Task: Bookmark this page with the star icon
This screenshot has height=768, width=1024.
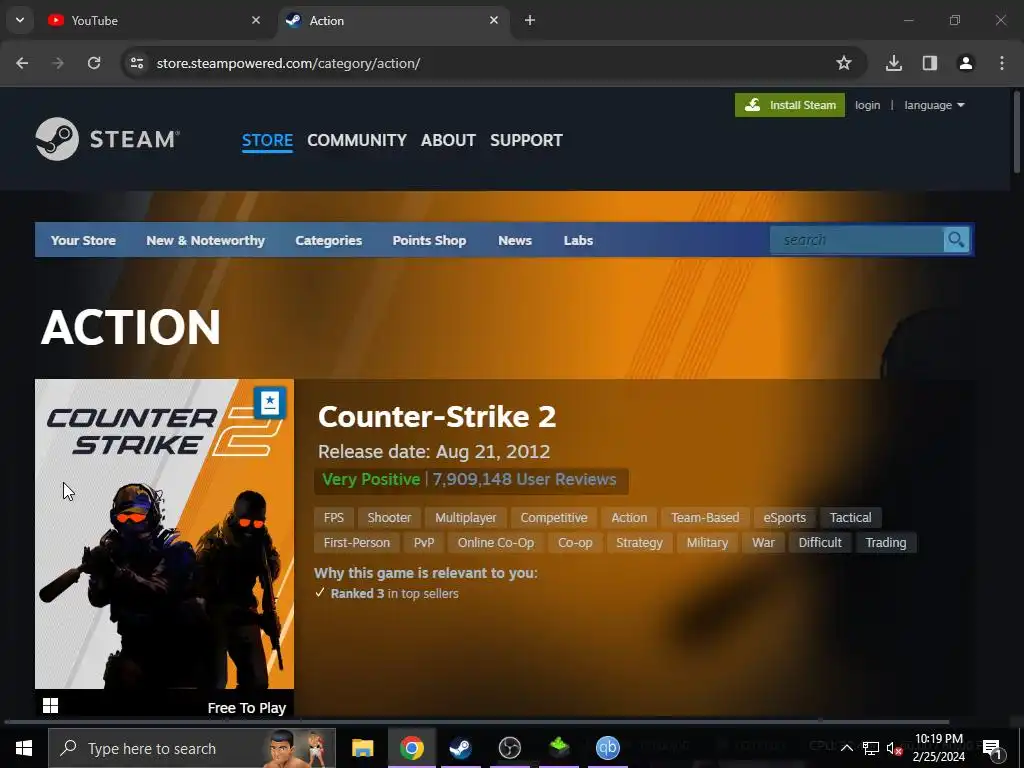Action: [844, 63]
